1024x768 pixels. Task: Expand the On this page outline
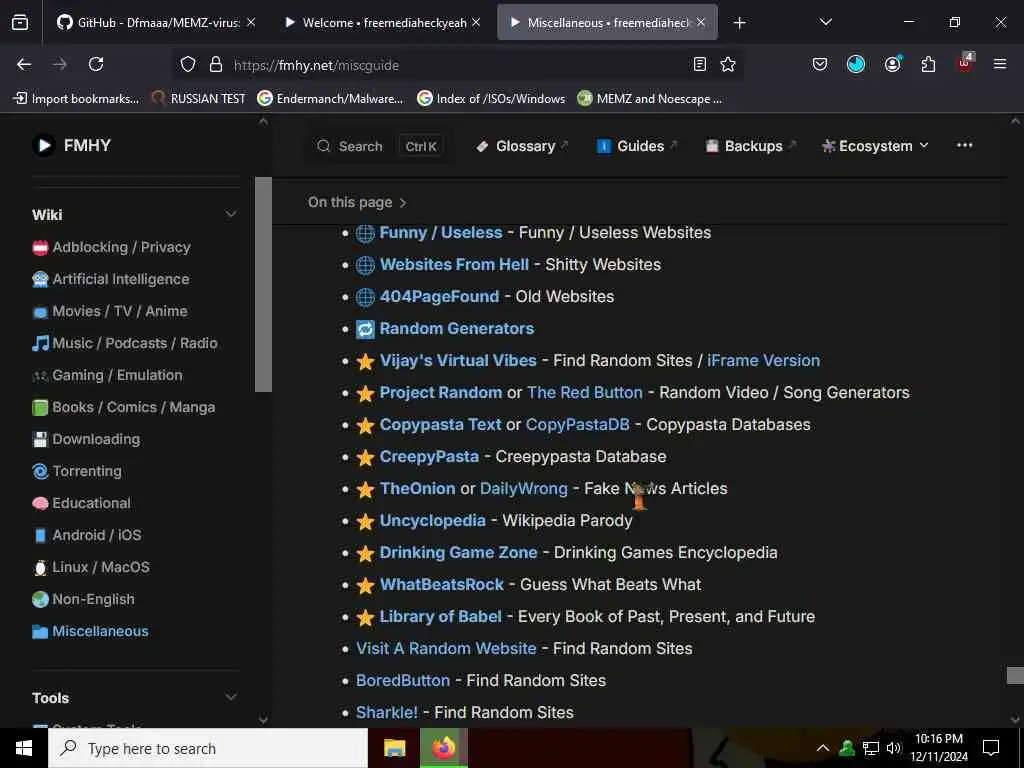pos(357,202)
